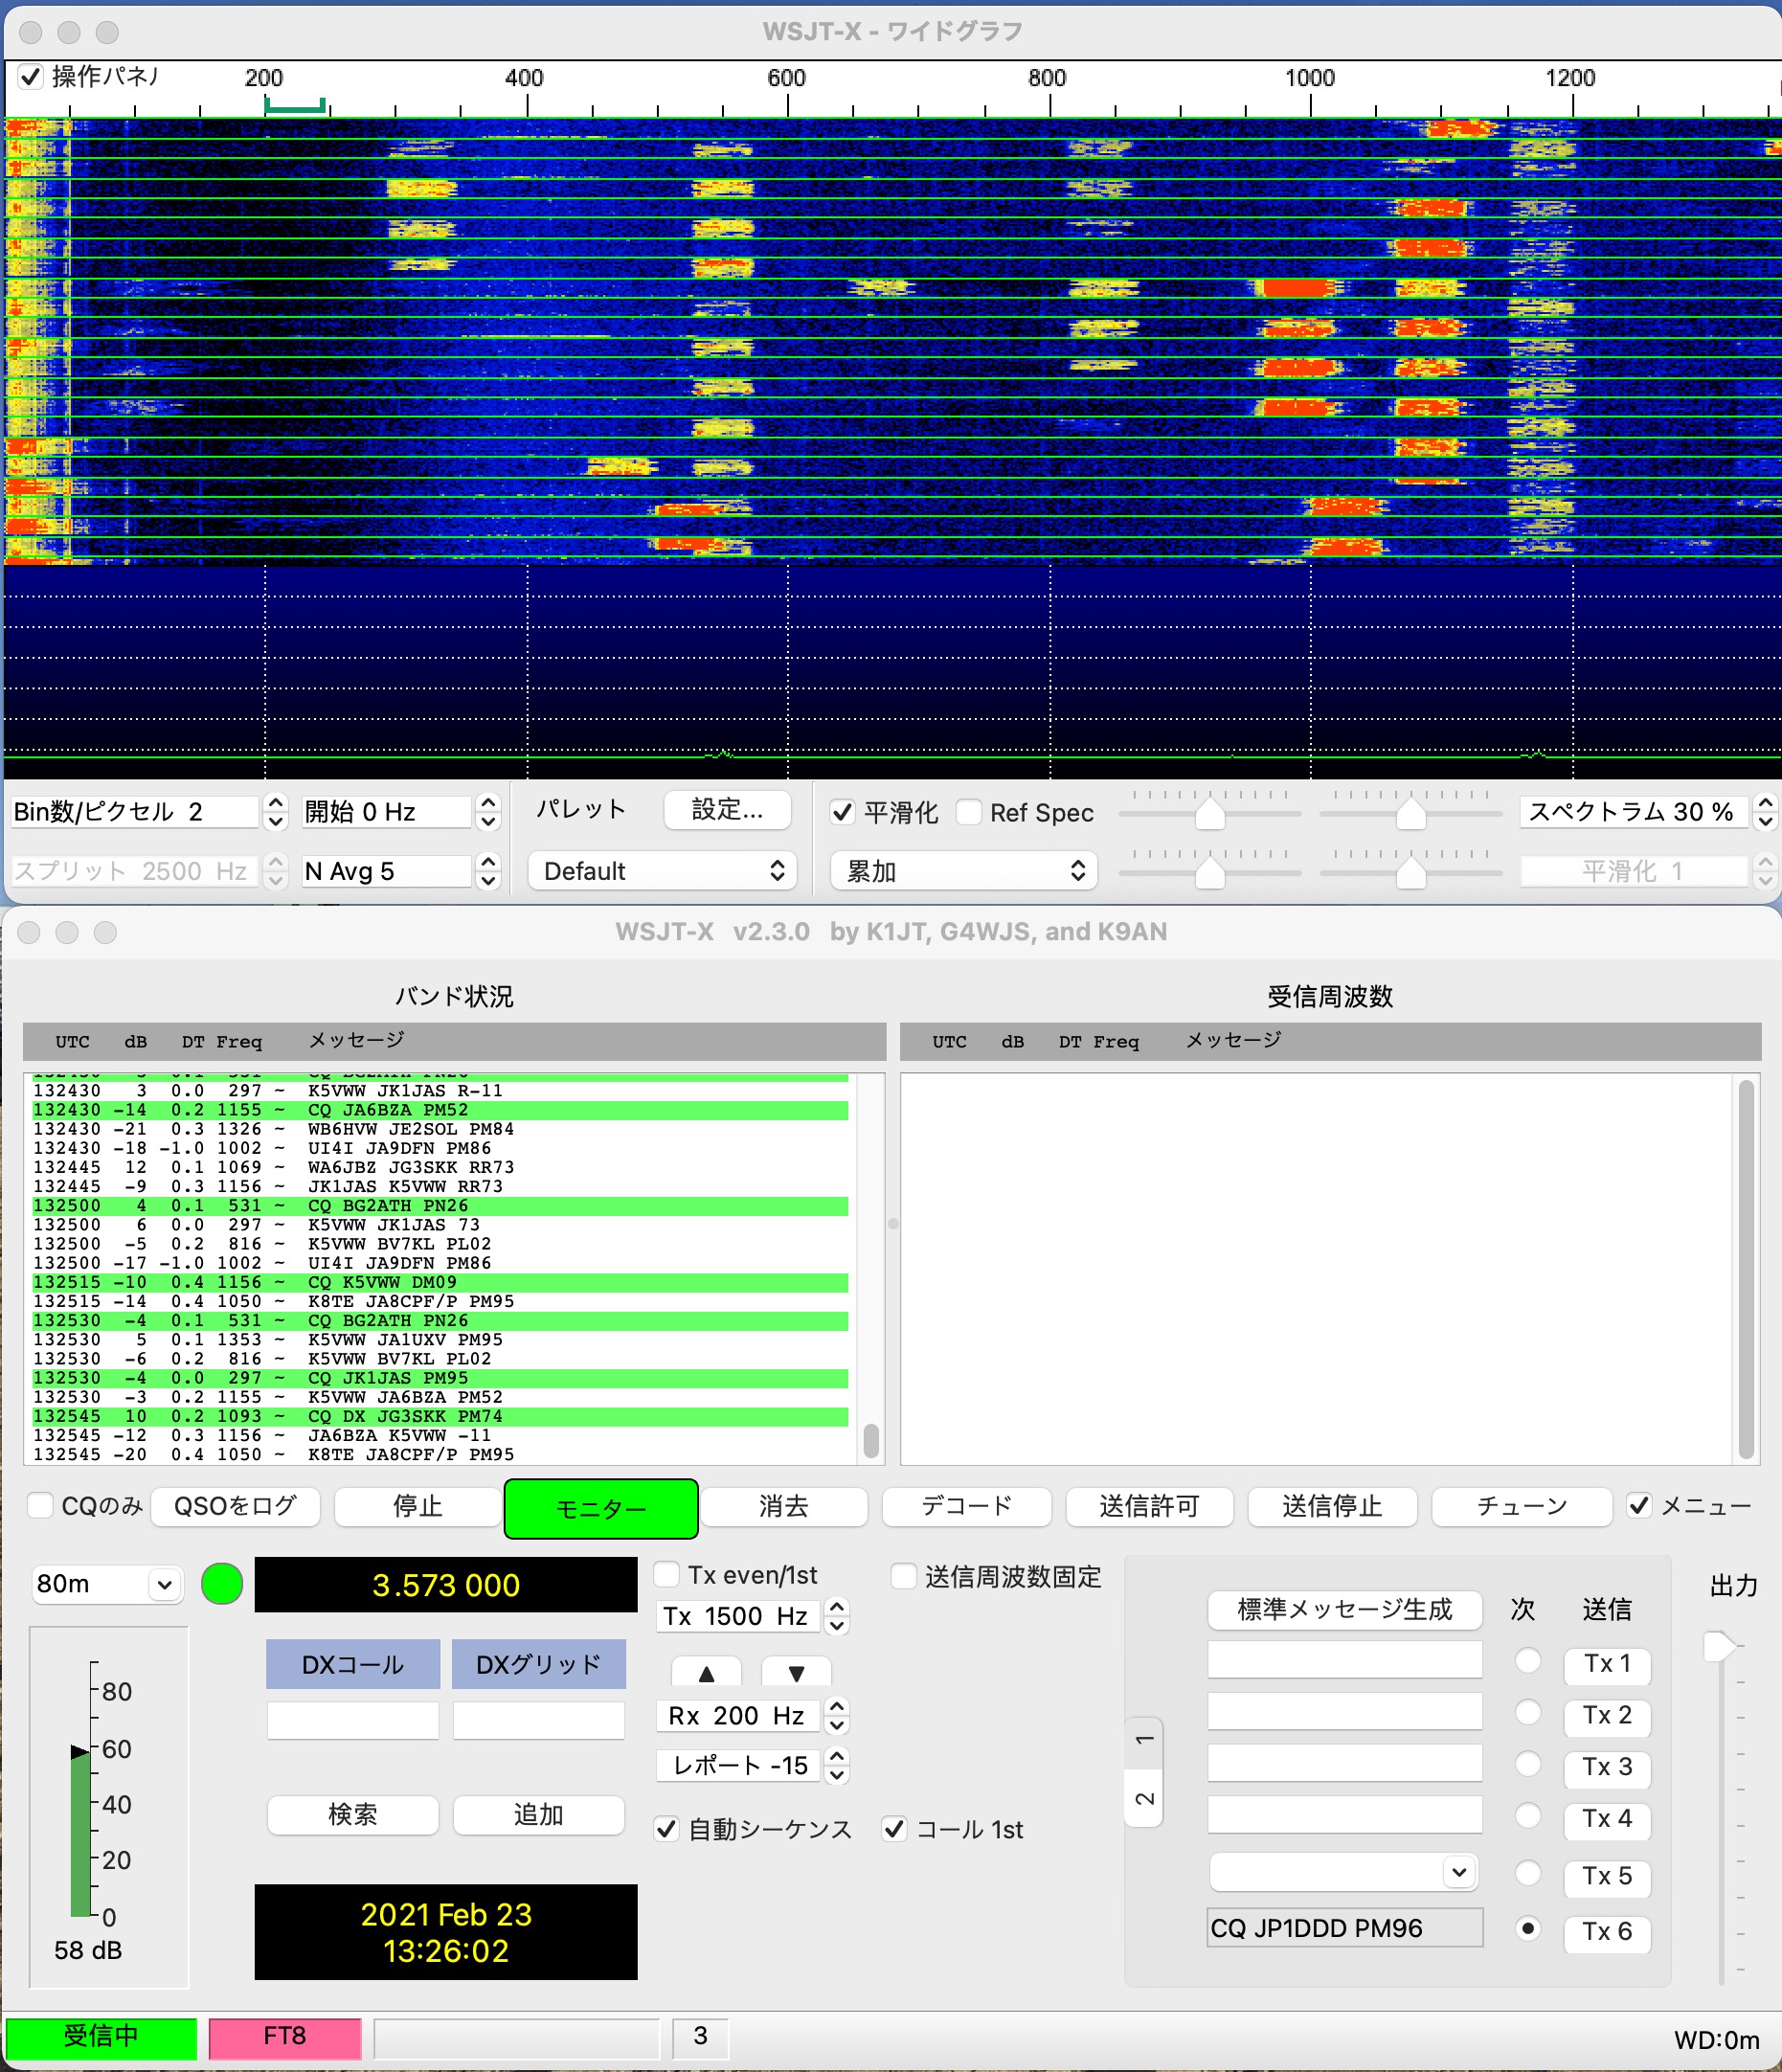Viewport: 1782px width, 2072px height.
Task: Click the green モニター button
Action: coord(601,1508)
